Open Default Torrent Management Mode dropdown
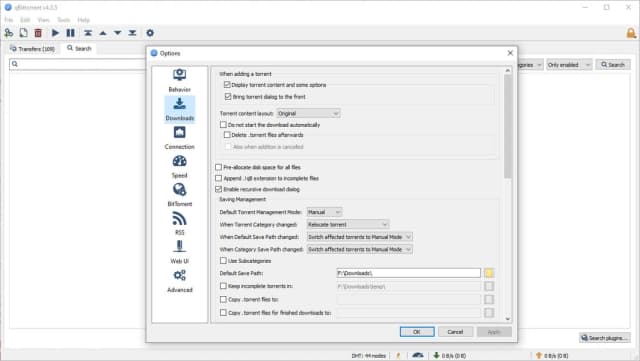Image resolution: width=640 pixels, height=361 pixels. coord(324,212)
